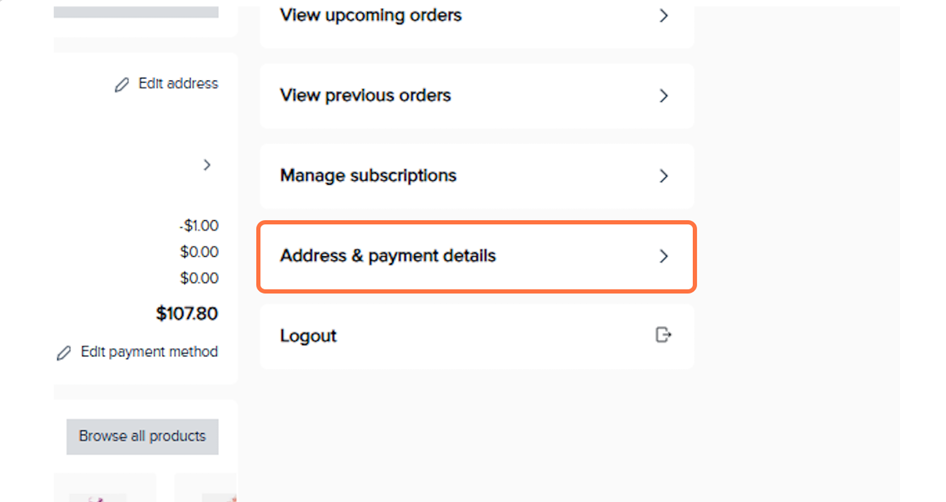Click the Address & payment details chevron

tap(663, 256)
